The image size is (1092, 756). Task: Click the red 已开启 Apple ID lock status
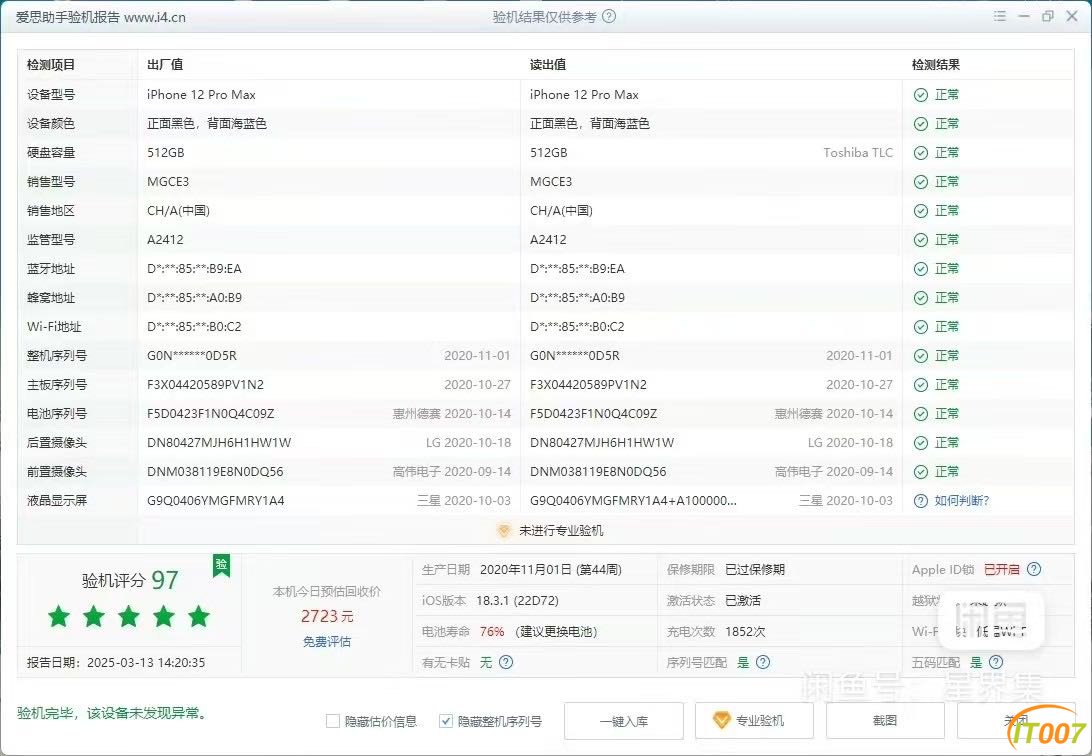[x=1001, y=569]
